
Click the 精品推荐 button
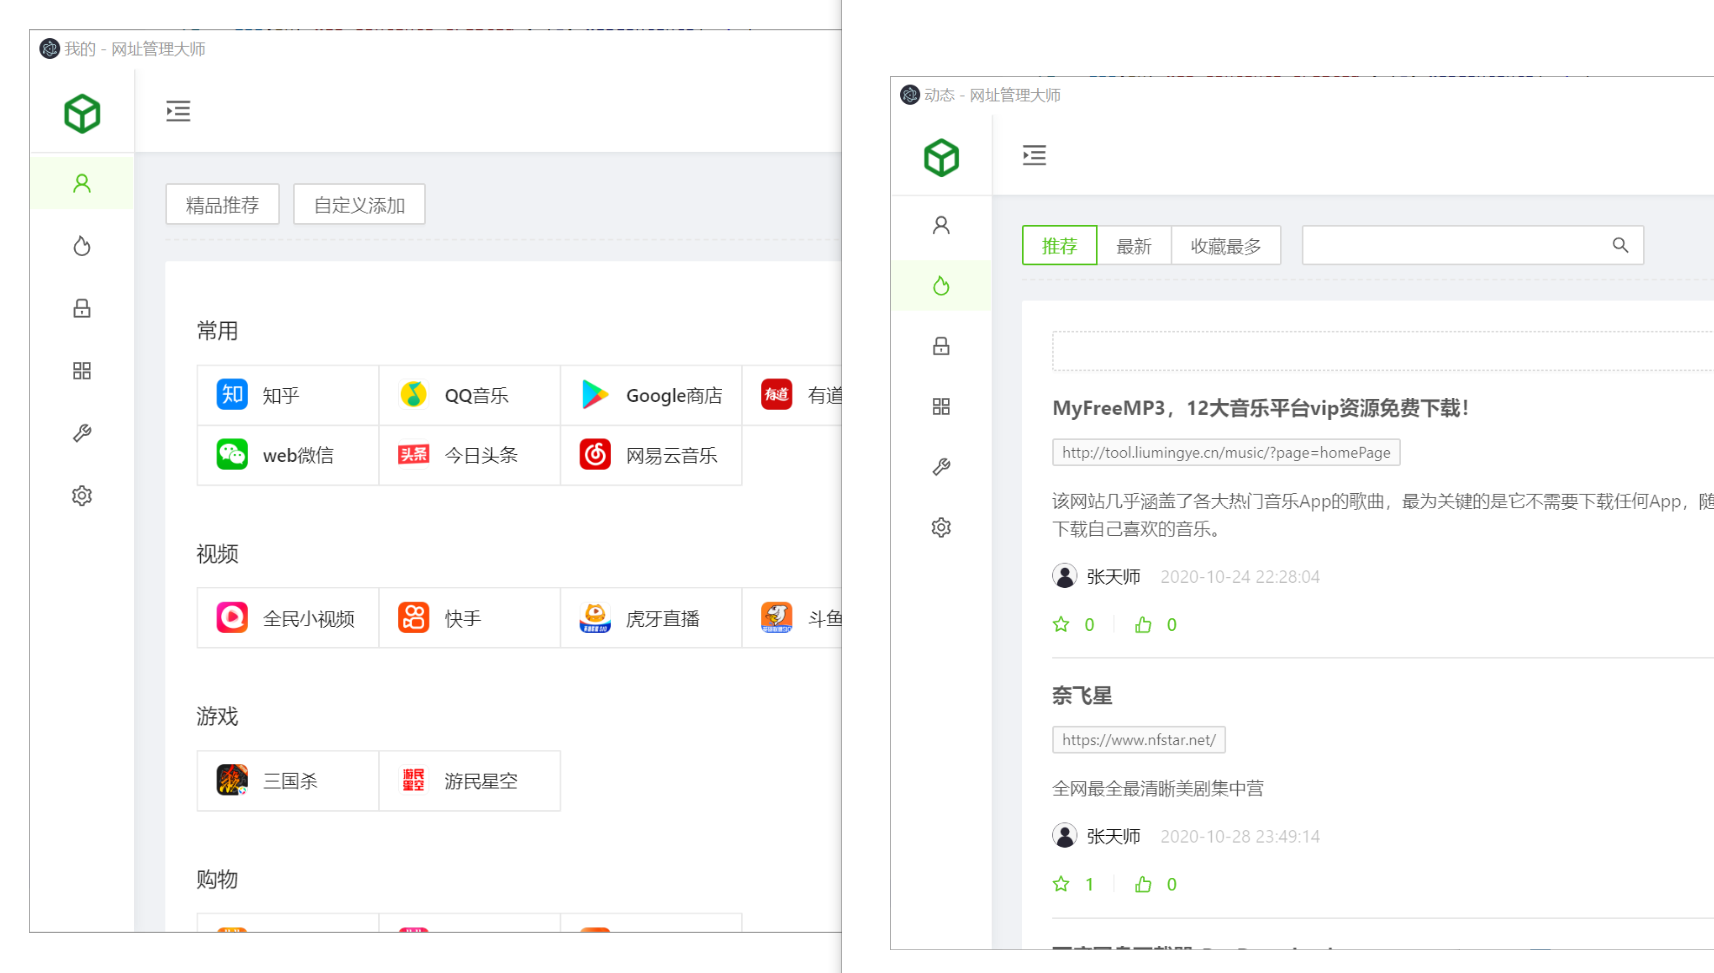pyautogui.click(x=222, y=205)
